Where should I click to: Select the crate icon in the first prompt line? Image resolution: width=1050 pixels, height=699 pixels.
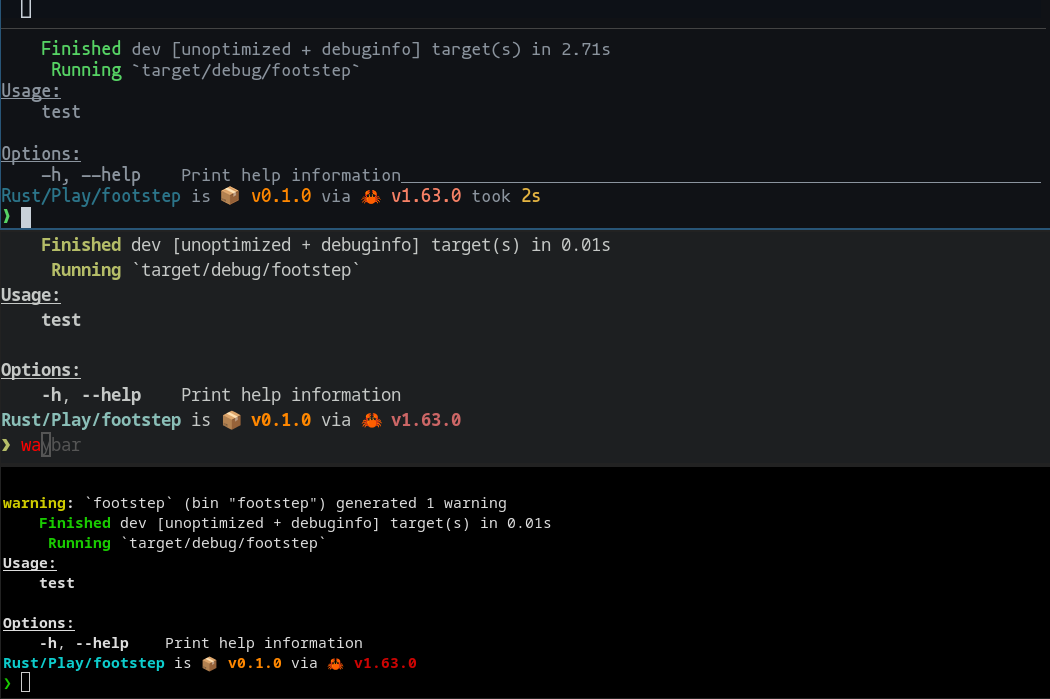coord(230,196)
